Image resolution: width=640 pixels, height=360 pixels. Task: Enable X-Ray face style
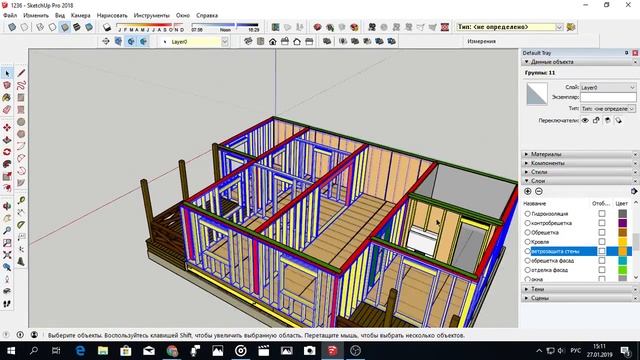(12, 27)
